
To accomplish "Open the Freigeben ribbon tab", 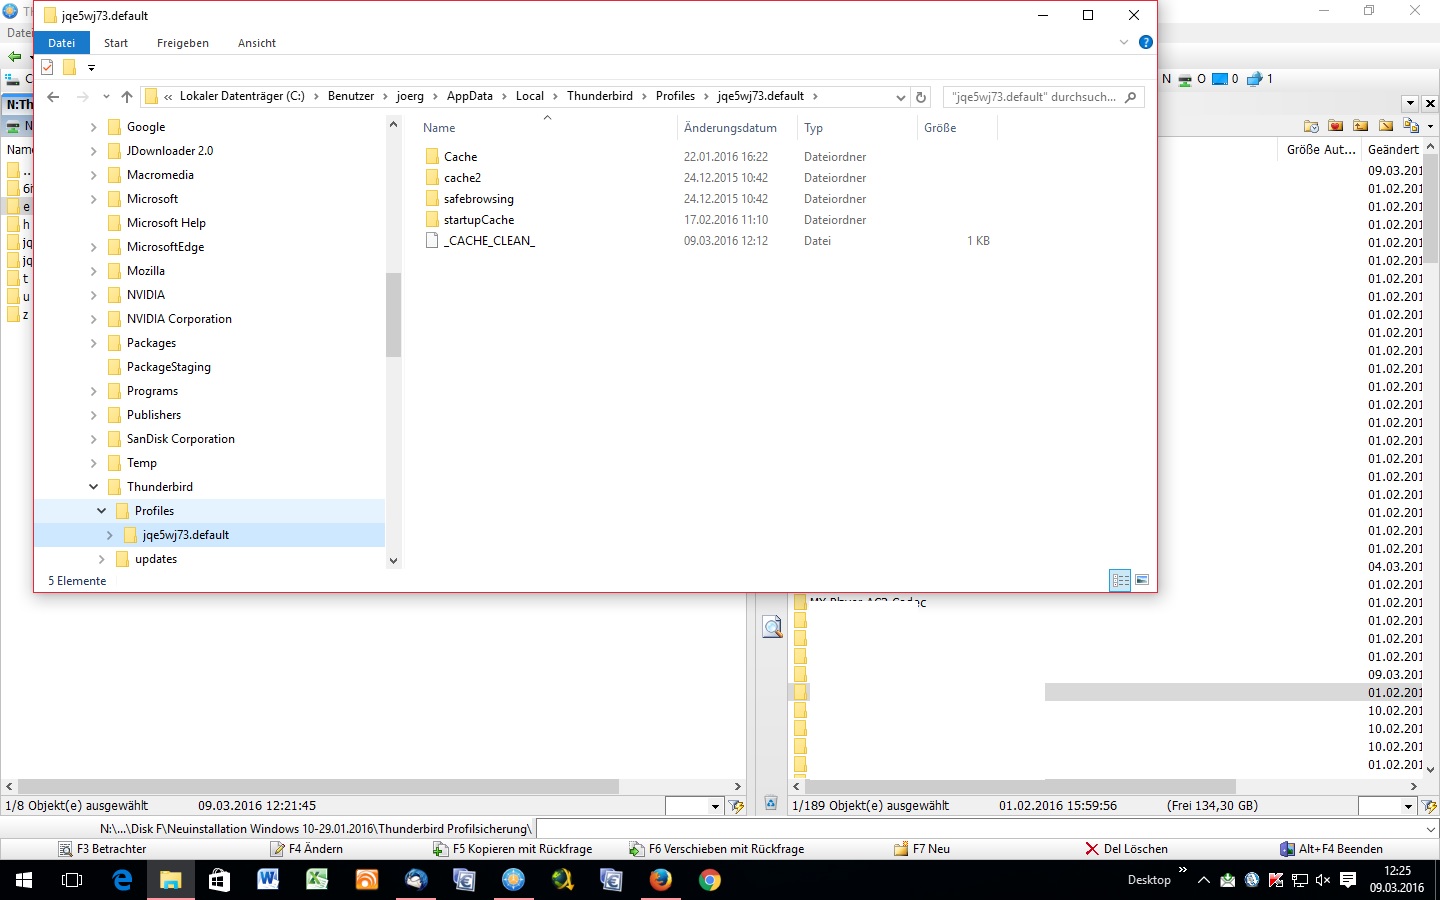I will coord(183,43).
